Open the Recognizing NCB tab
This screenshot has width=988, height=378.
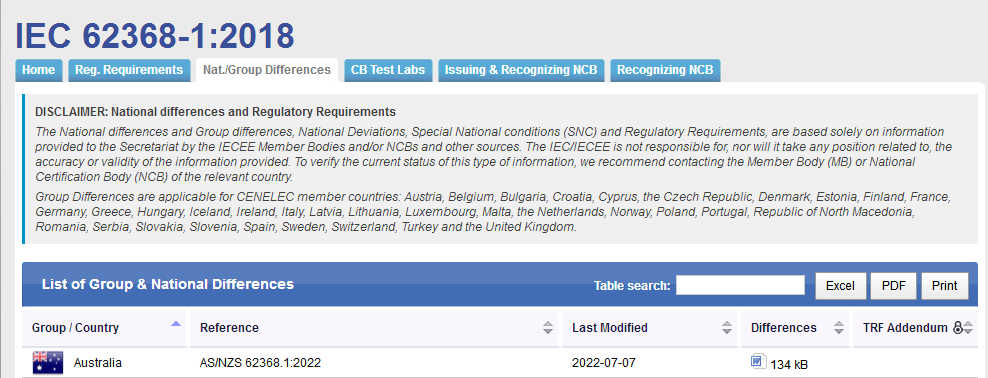point(665,71)
